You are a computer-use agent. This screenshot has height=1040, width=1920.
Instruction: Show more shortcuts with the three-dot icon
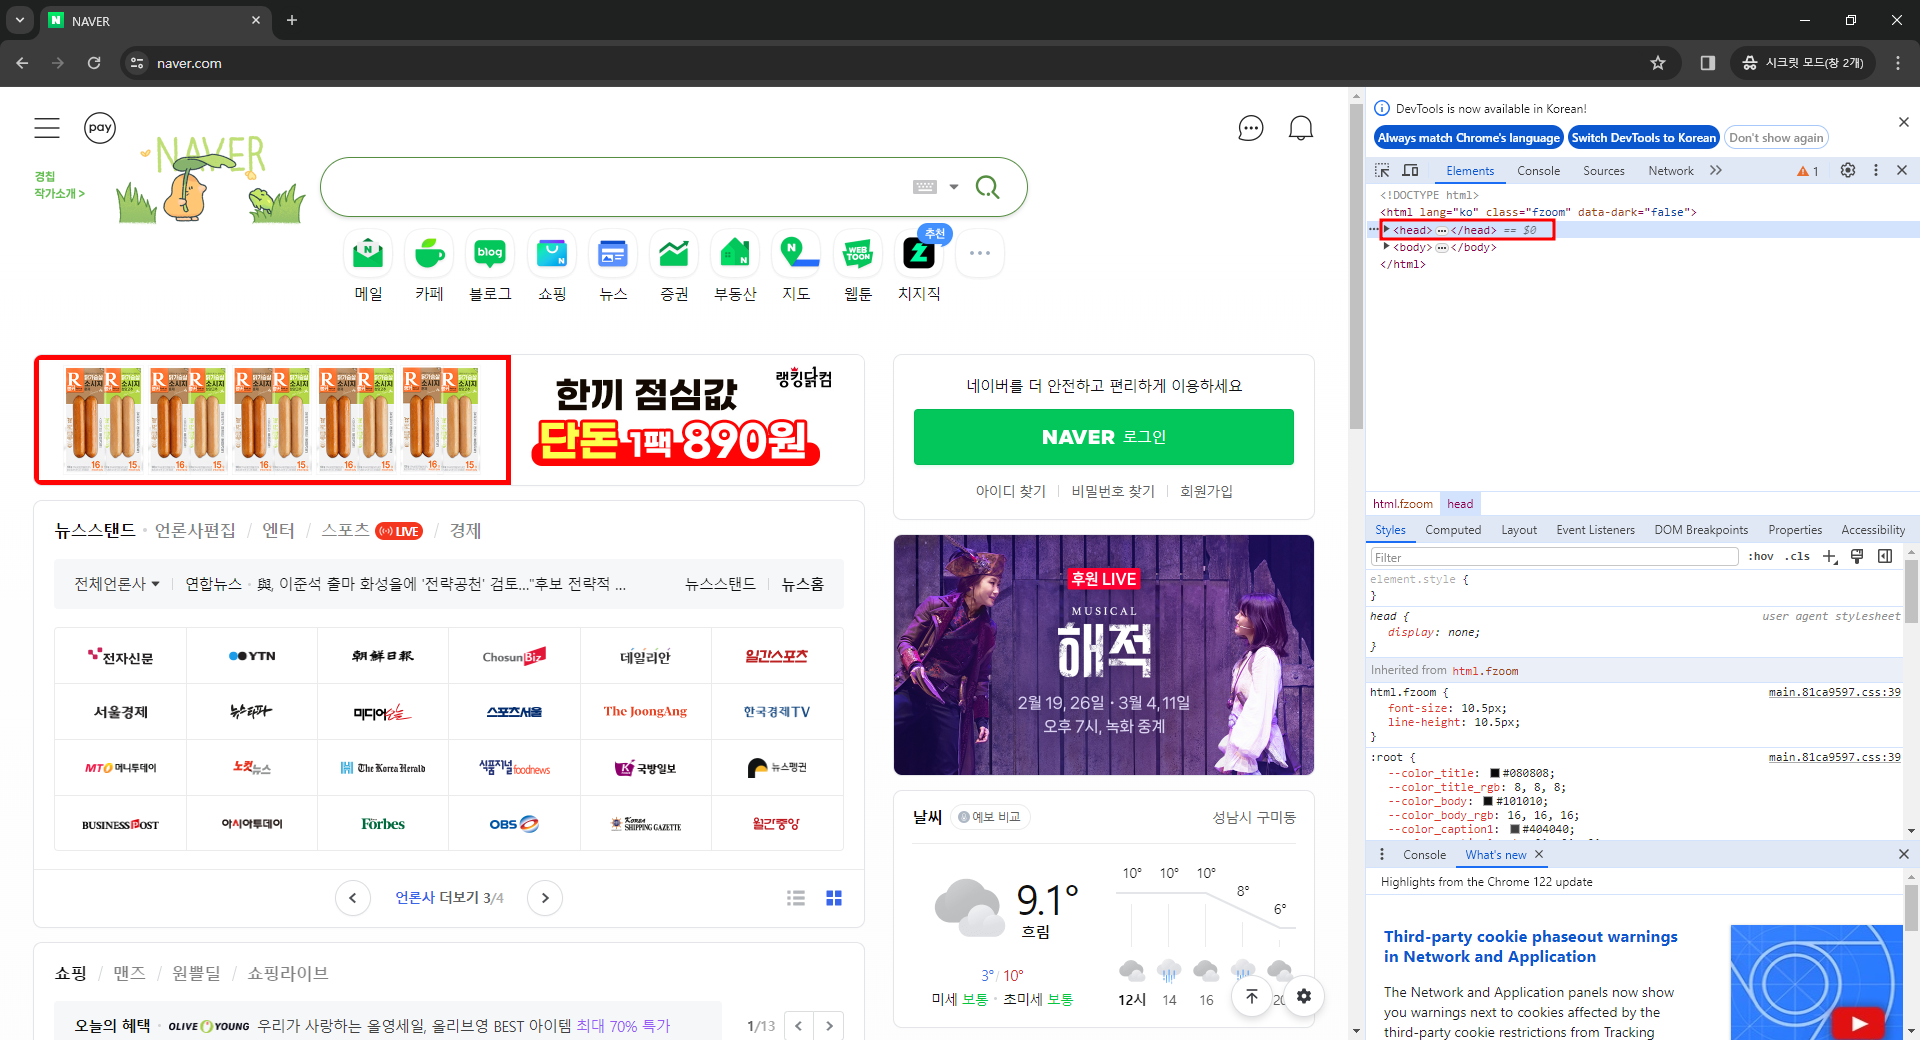point(980,253)
